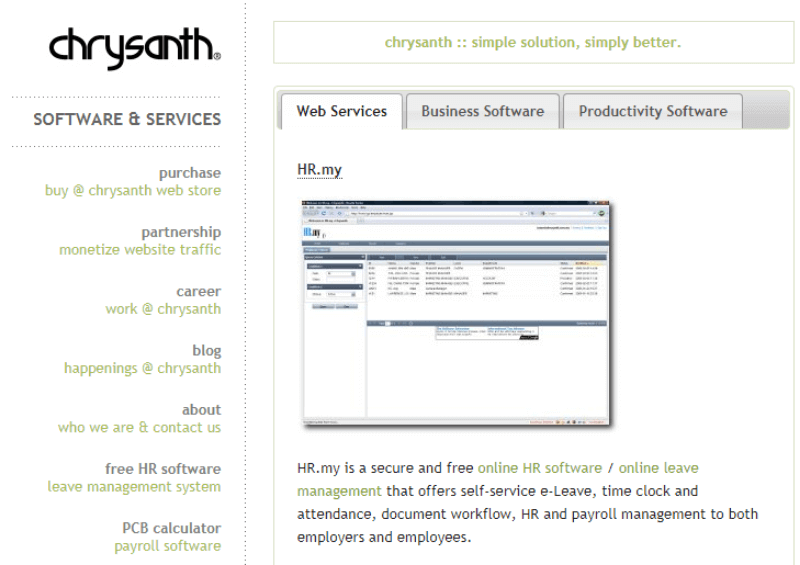The image size is (800, 565).
Task: Click the 'PCB calculator' heading
Action: [x=171, y=528]
